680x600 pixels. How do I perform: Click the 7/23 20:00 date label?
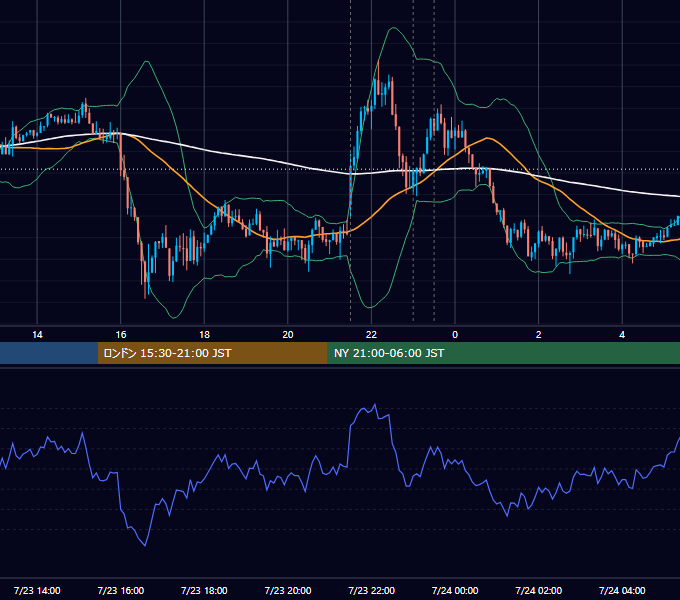[288, 590]
